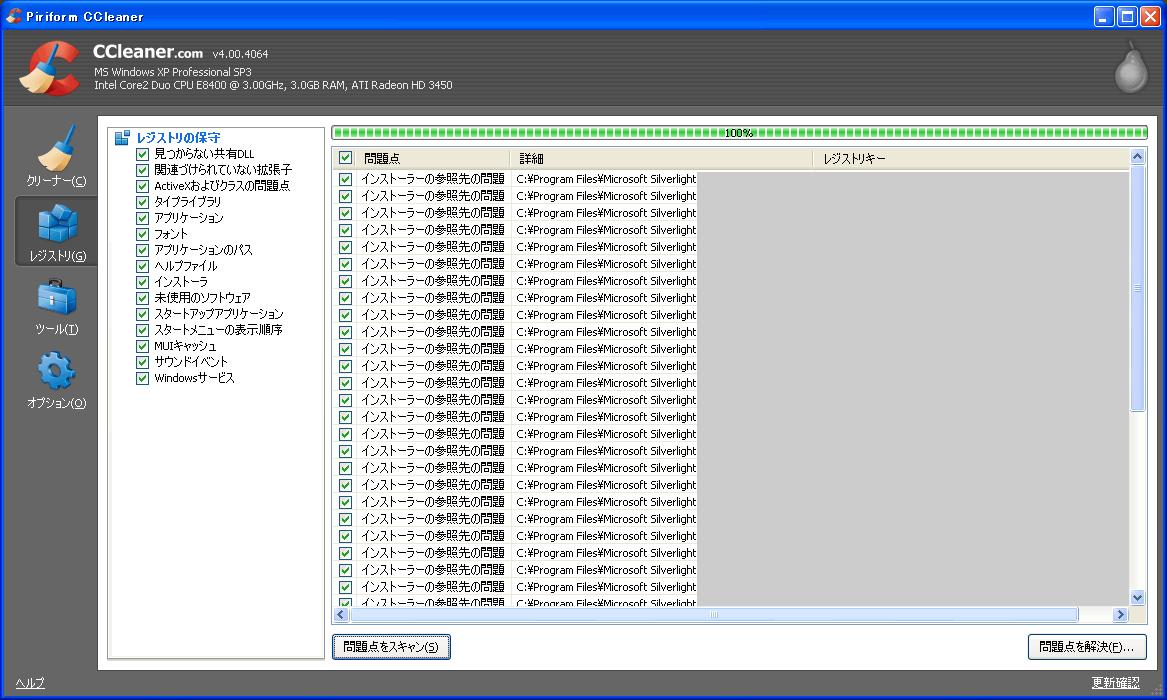
Task: Click the vertical scrollbar up arrow
Action: [x=1137, y=156]
